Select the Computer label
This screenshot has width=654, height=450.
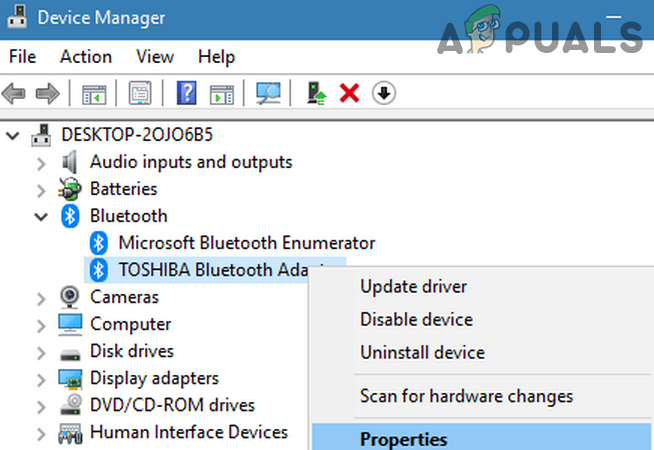pyautogui.click(x=131, y=324)
